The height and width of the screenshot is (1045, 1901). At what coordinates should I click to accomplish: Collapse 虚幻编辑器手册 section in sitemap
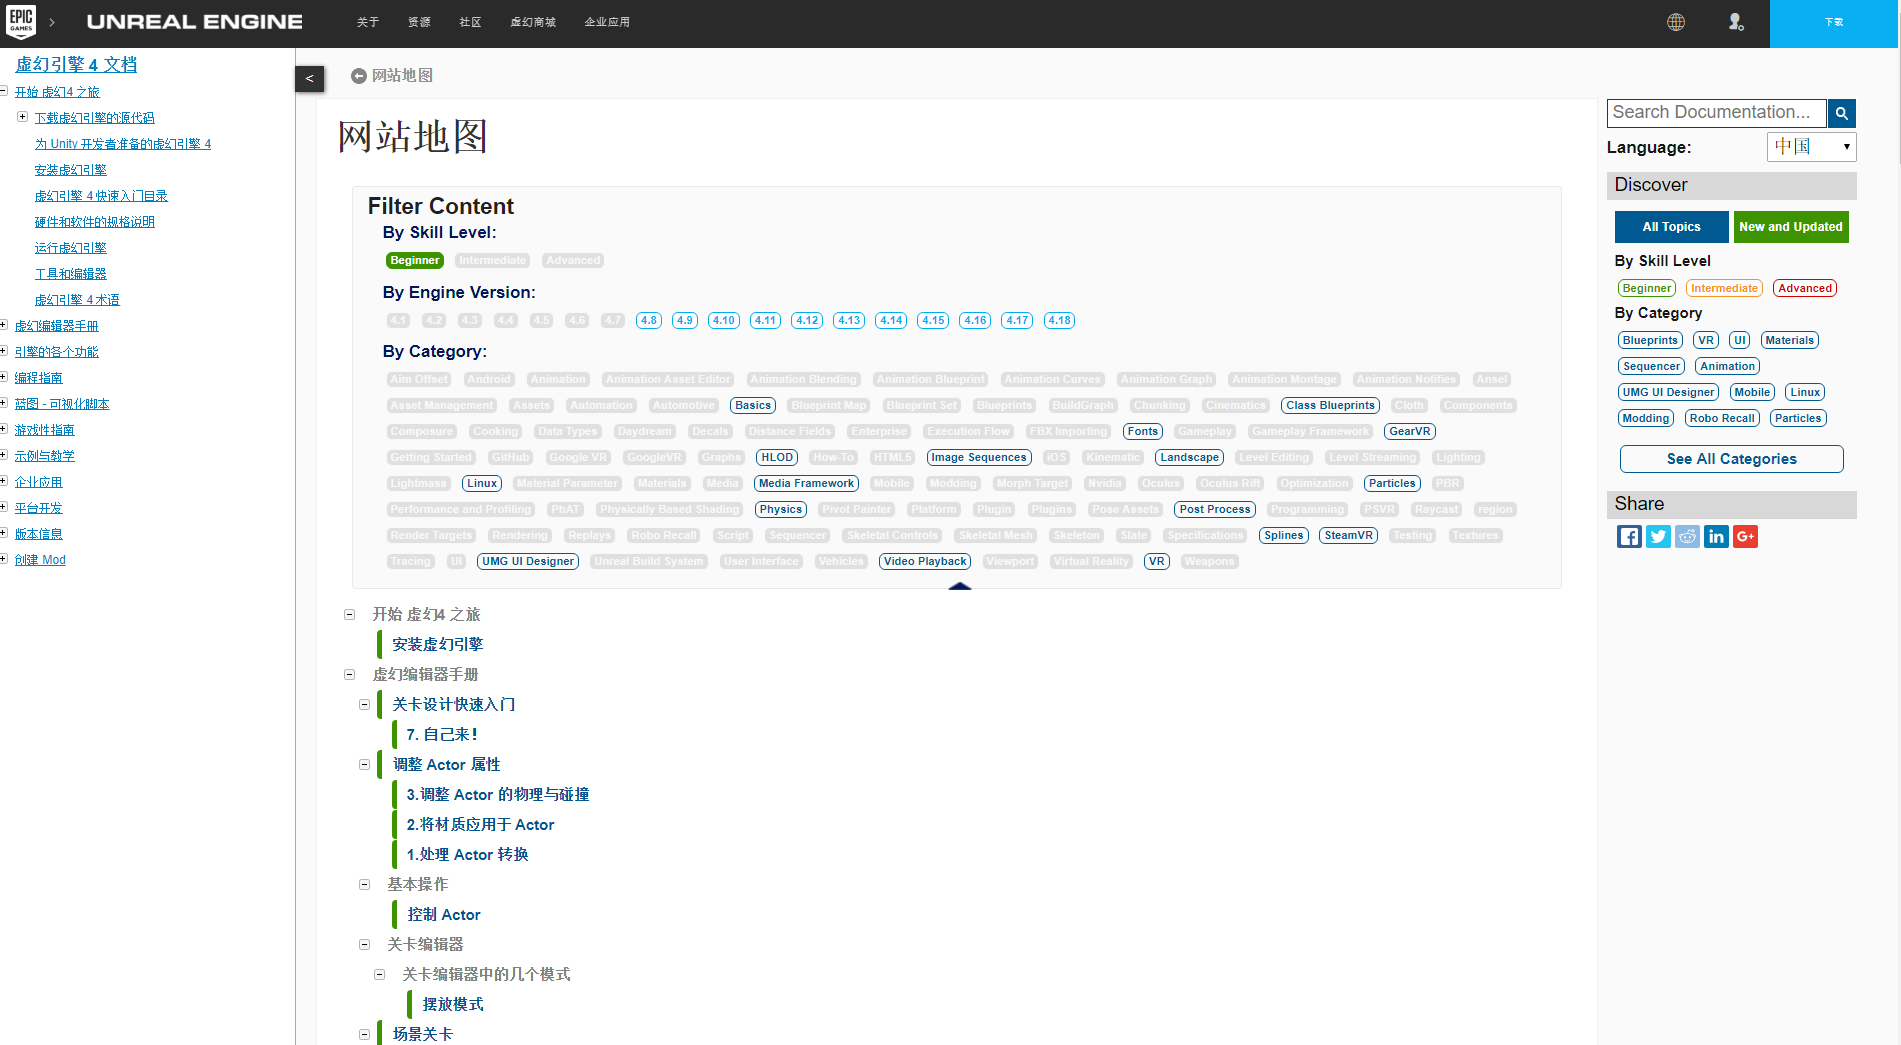click(350, 675)
